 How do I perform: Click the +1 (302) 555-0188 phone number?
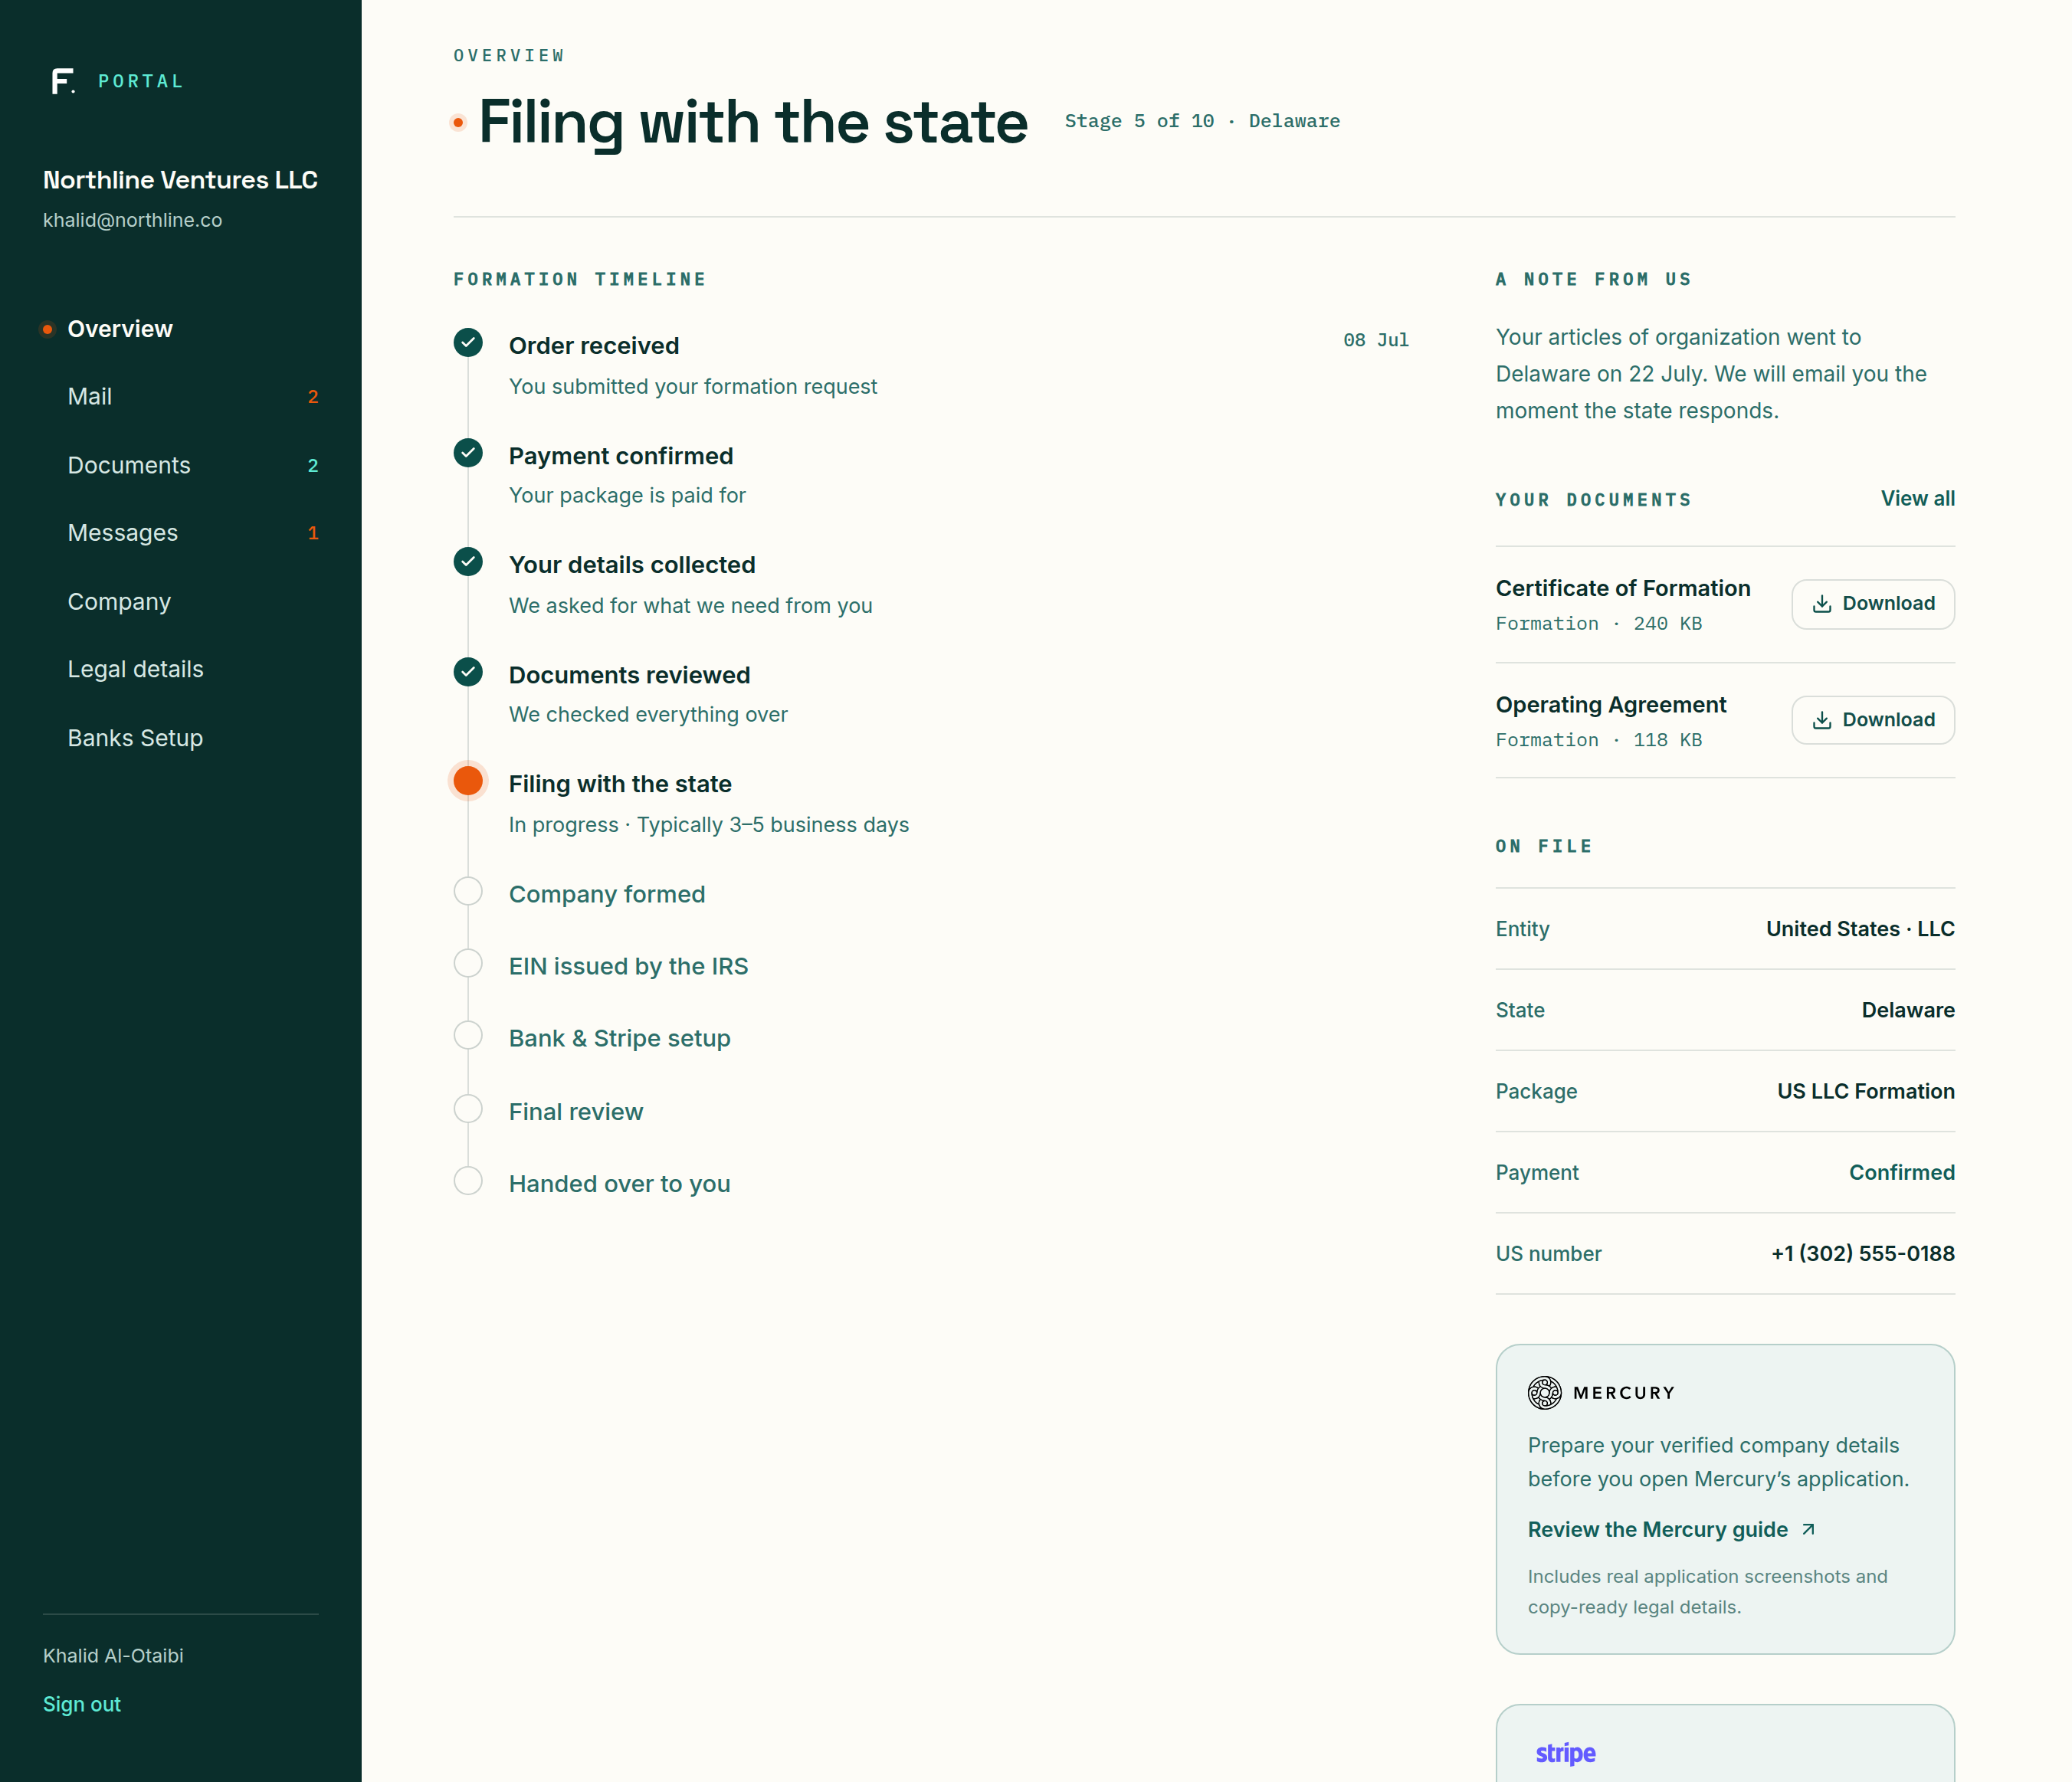coord(1862,1253)
